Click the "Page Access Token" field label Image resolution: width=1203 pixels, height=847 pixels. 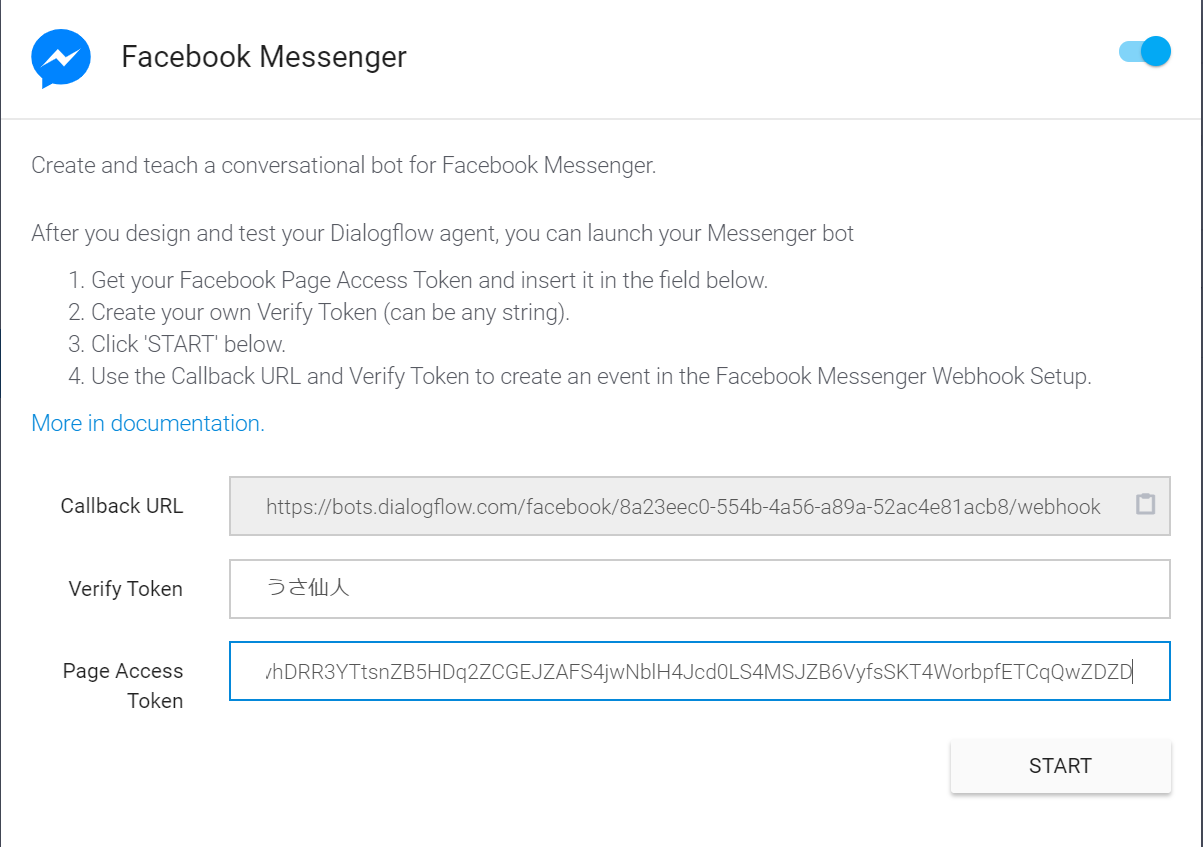pyautogui.click(x=123, y=685)
